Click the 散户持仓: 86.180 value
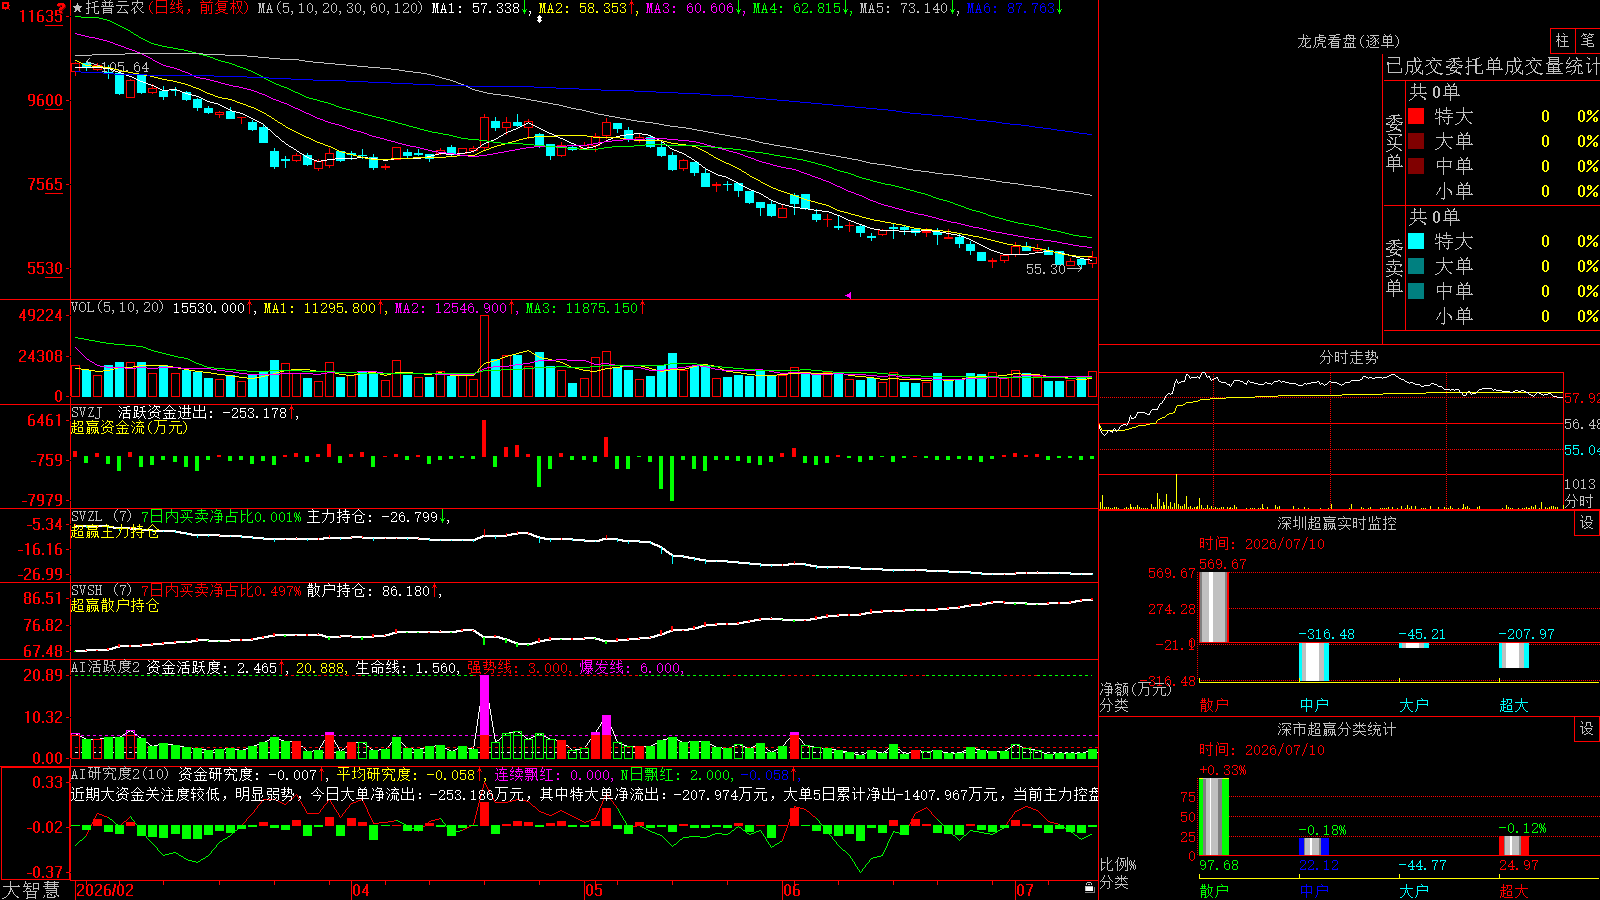Image resolution: width=1600 pixels, height=900 pixels. (368, 591)
